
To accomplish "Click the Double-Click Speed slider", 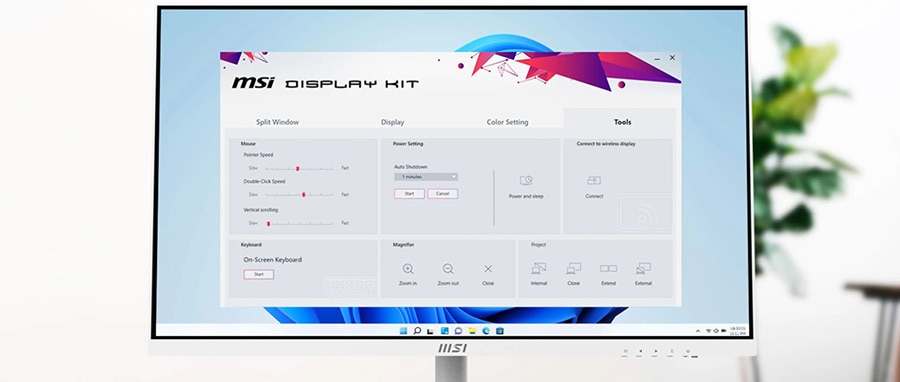I will tap(299, 195).
